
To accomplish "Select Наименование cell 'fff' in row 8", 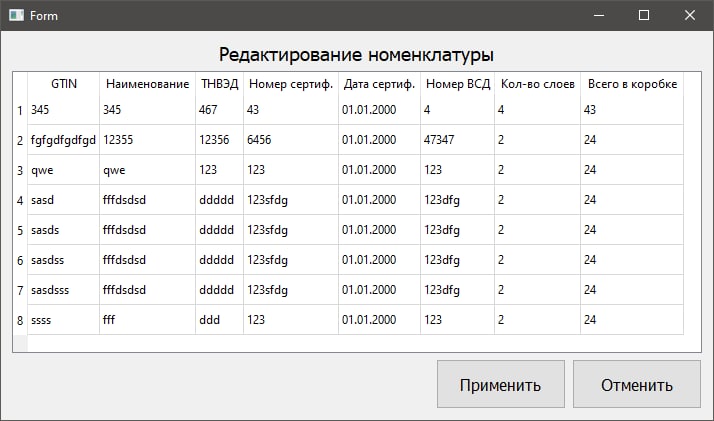I will (148, 320).
